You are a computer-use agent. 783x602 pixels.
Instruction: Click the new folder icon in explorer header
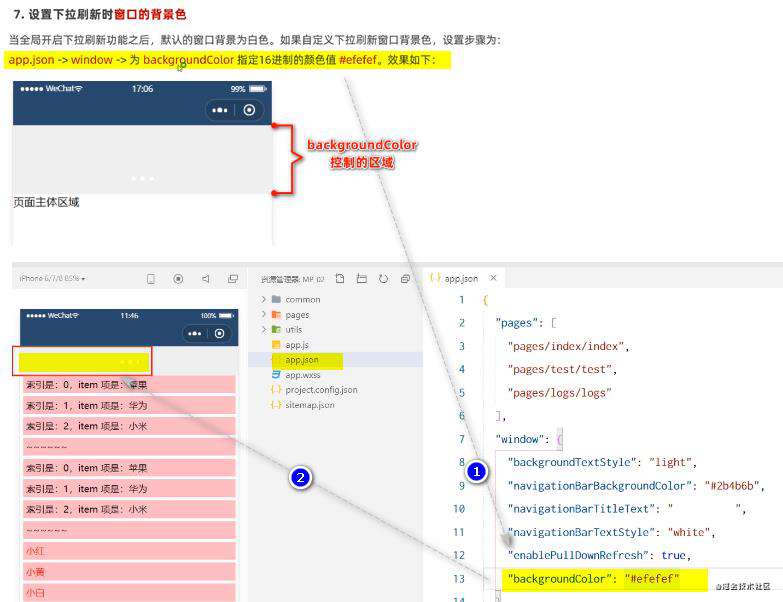pyautogui.click(x=362, y=279)
